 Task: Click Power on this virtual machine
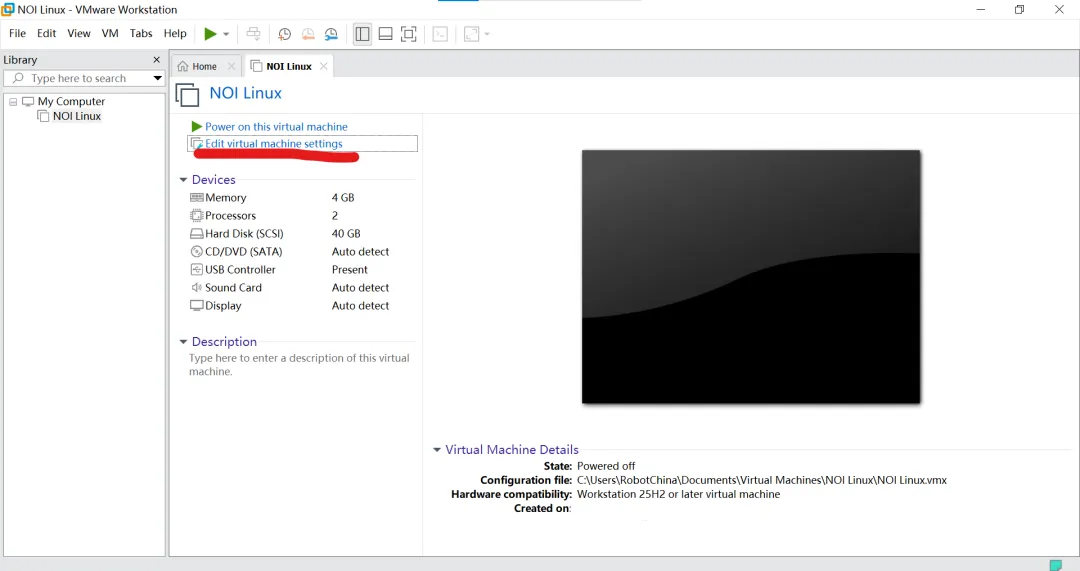[x=276, y=127]
